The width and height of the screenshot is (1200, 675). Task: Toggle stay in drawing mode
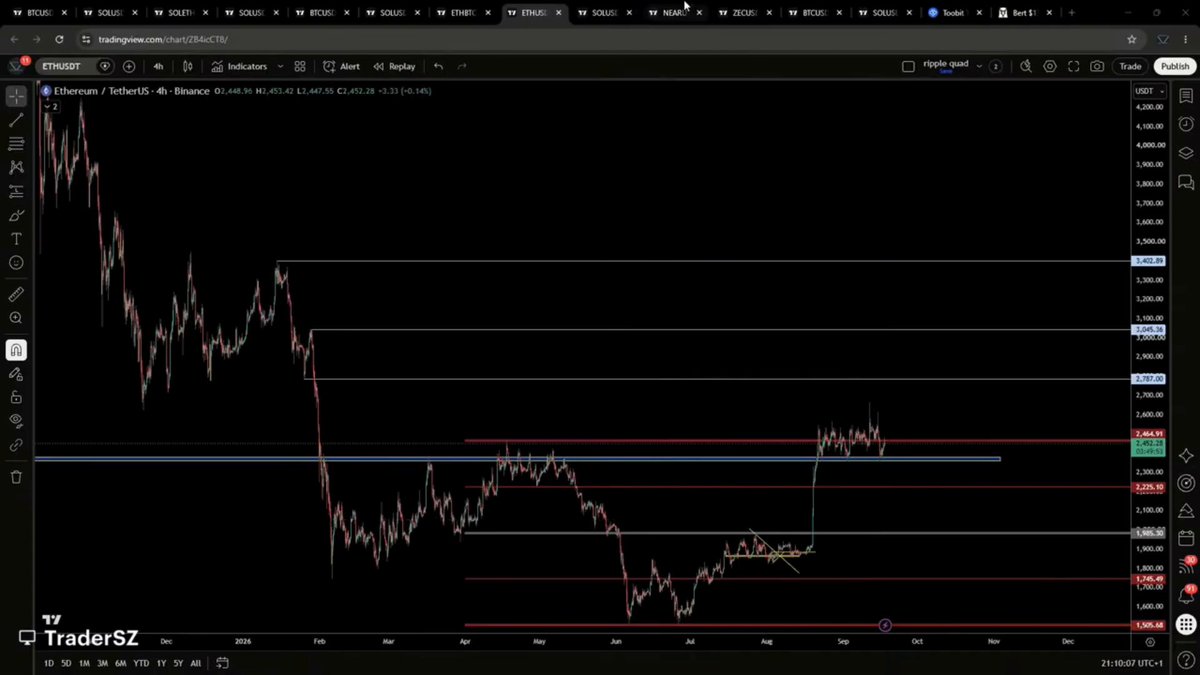16,374
